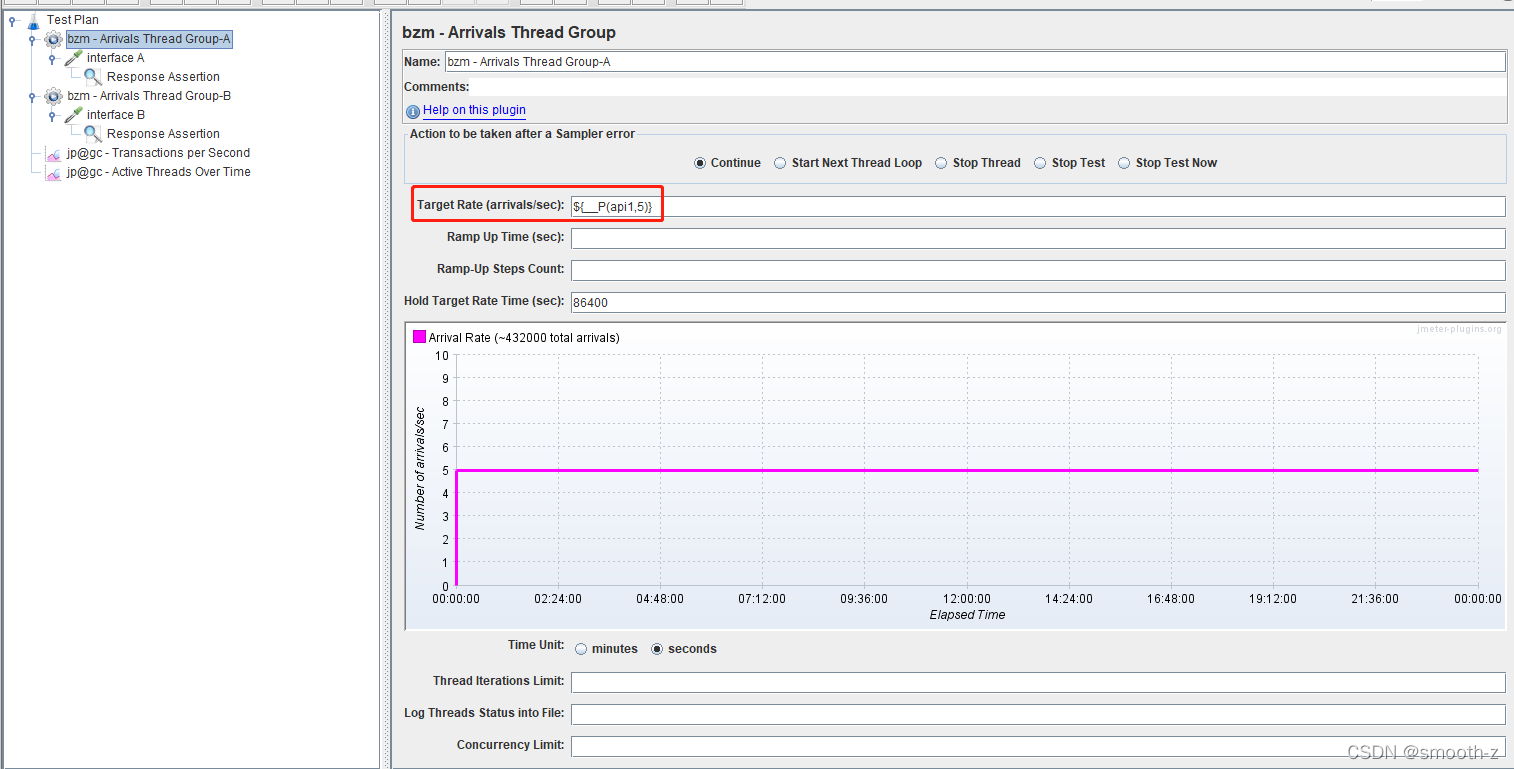Select jp@gc - Transactions per Second listener
This screenshot has height=769, width=1514.
point(158,153)
